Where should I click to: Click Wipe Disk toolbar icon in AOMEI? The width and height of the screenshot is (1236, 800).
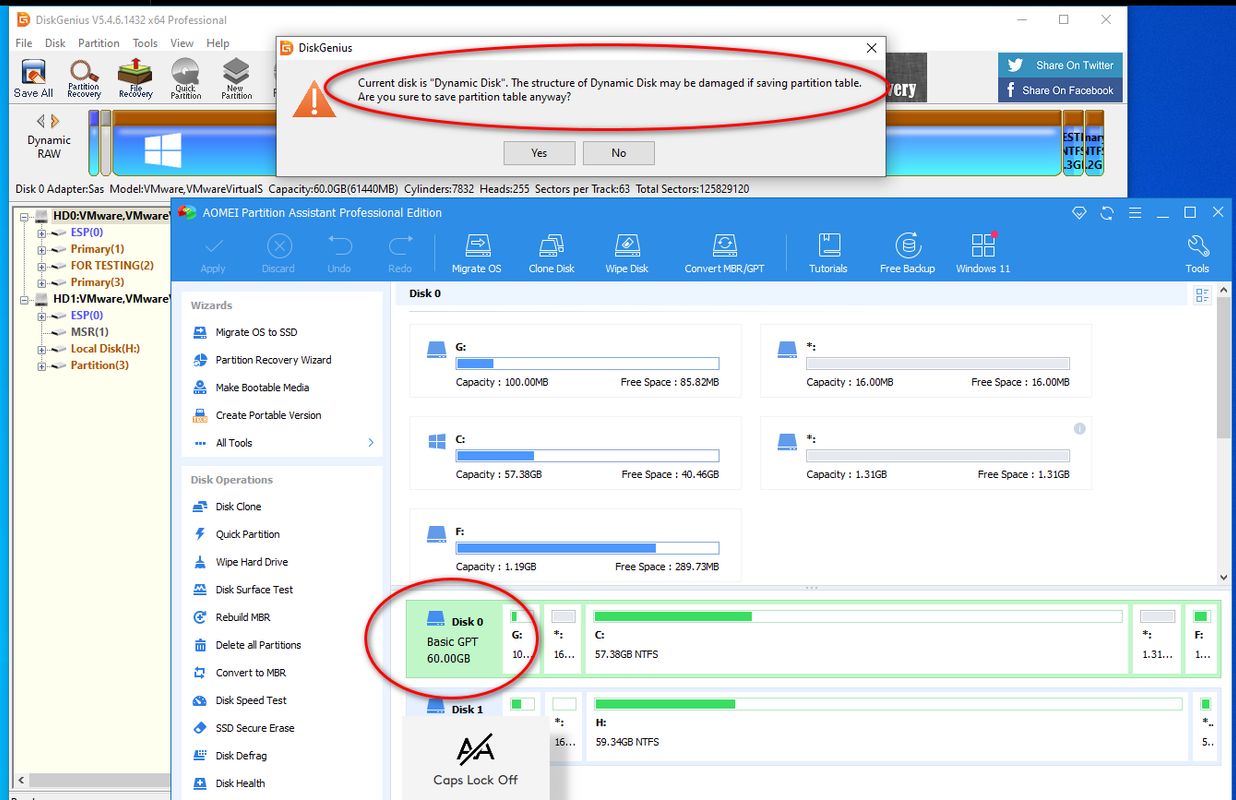(x=627, y=254)
